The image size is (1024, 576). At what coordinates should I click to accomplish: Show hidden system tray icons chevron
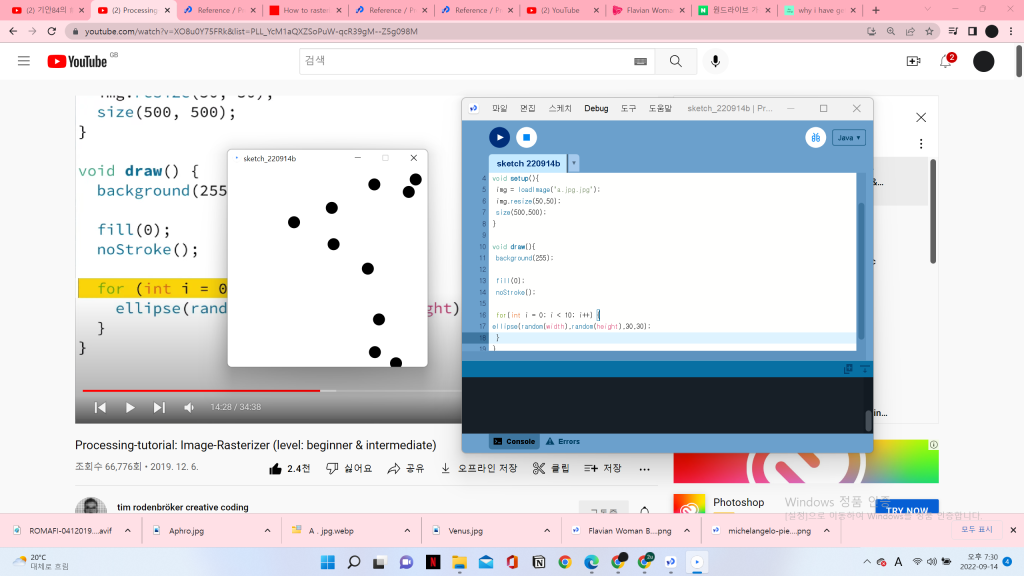[x=867, y=562]
